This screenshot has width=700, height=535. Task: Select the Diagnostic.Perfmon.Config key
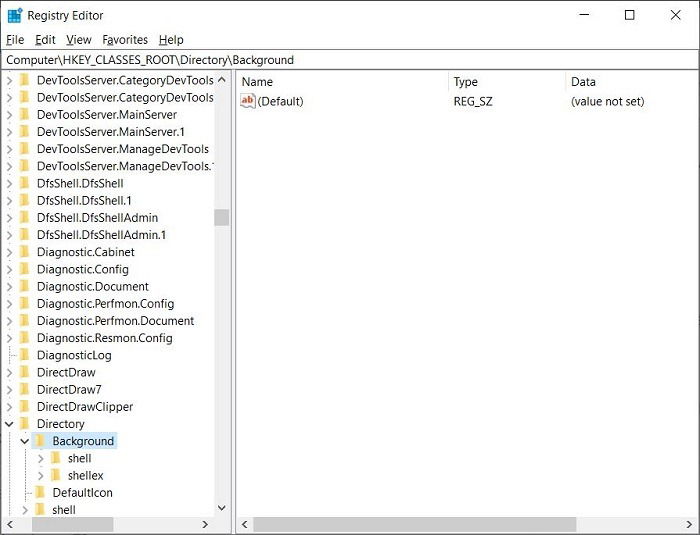pyautogui.click(x=105, y=304)
